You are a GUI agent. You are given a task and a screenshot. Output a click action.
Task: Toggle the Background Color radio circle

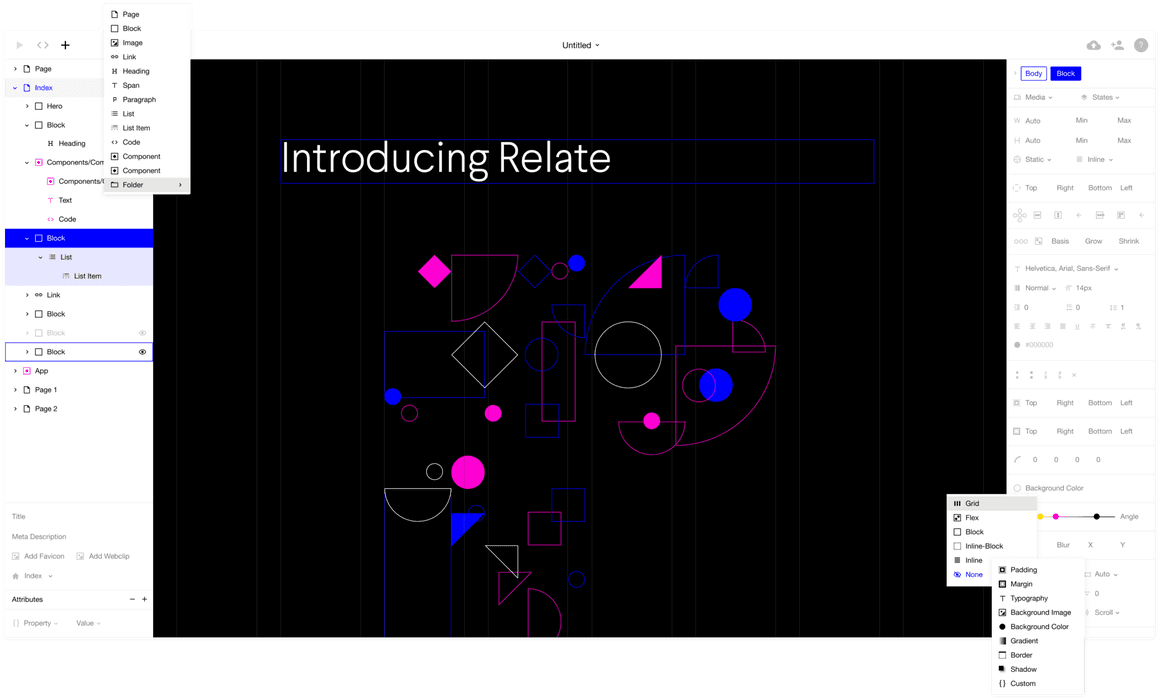[1017, 488]
